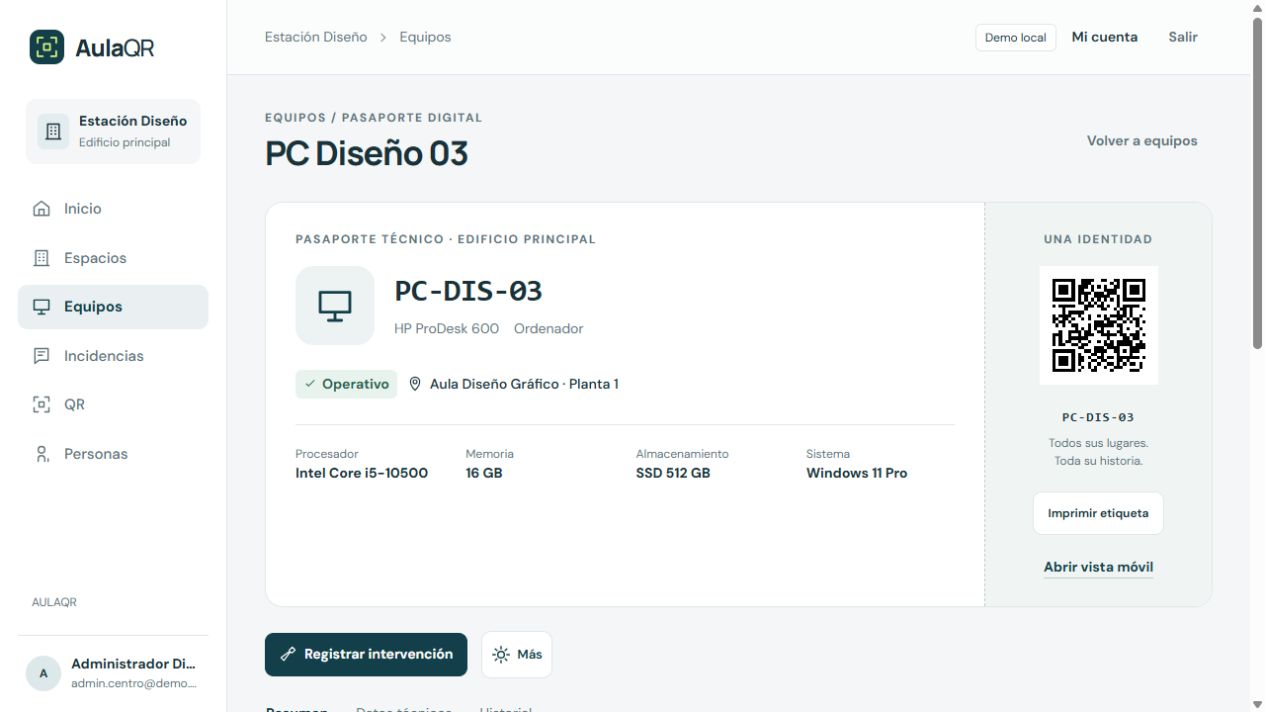Click the Demo local badge
Viewport: 1265px width, 712px height.
1016,38
